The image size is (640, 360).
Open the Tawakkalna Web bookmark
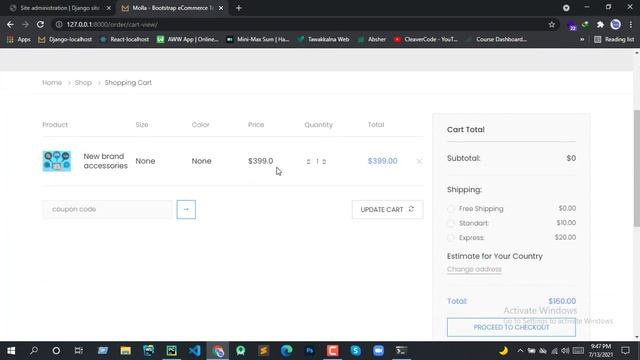[323, 40]
